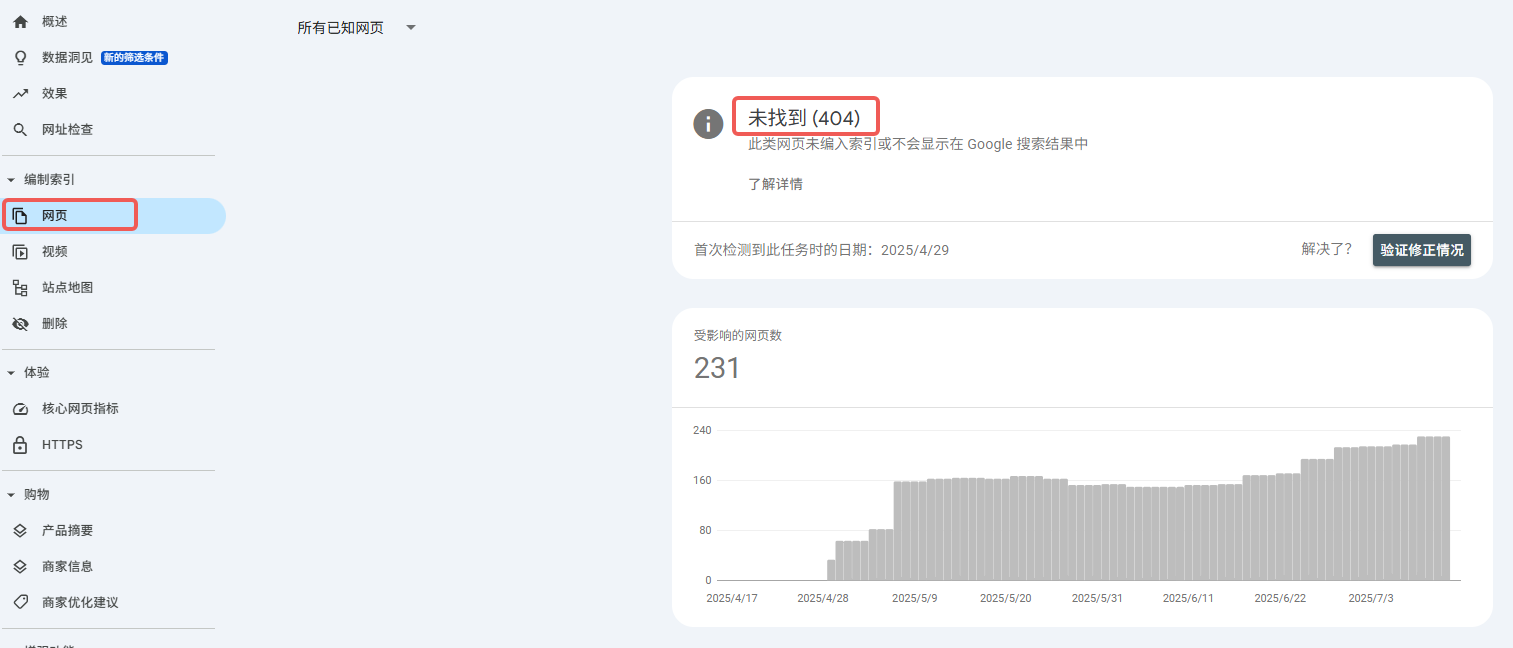
Task: Select 网页 in the indexing menu
Action: [x=55, y=216]
